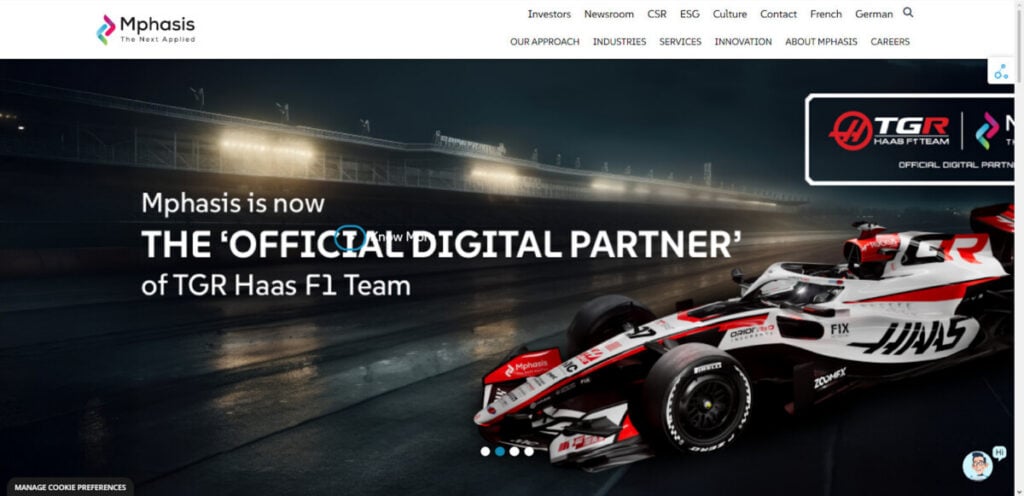Image resolution: width=1024 pixels, height=496 pixels.
Task: Click Manage Cookie Preferences button
Action: pos(70,487)
